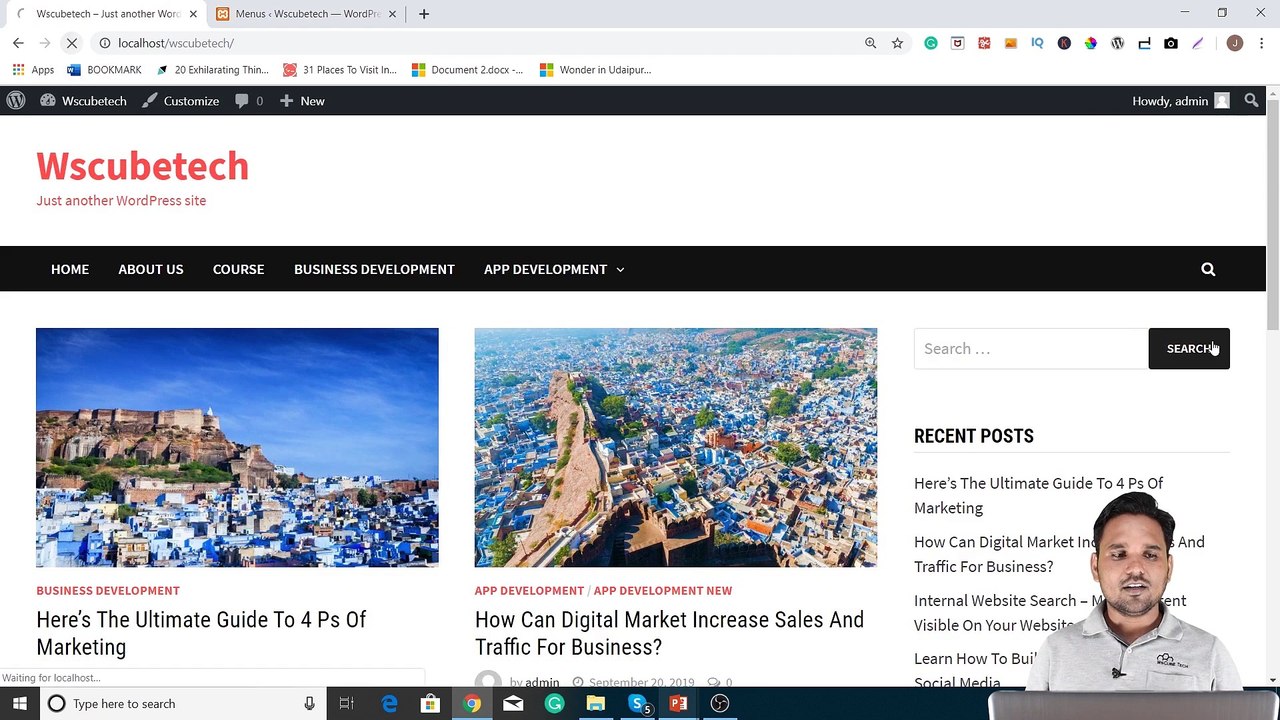
Task: Expand the App Development submenu arrow
Action: coord(620,270)
